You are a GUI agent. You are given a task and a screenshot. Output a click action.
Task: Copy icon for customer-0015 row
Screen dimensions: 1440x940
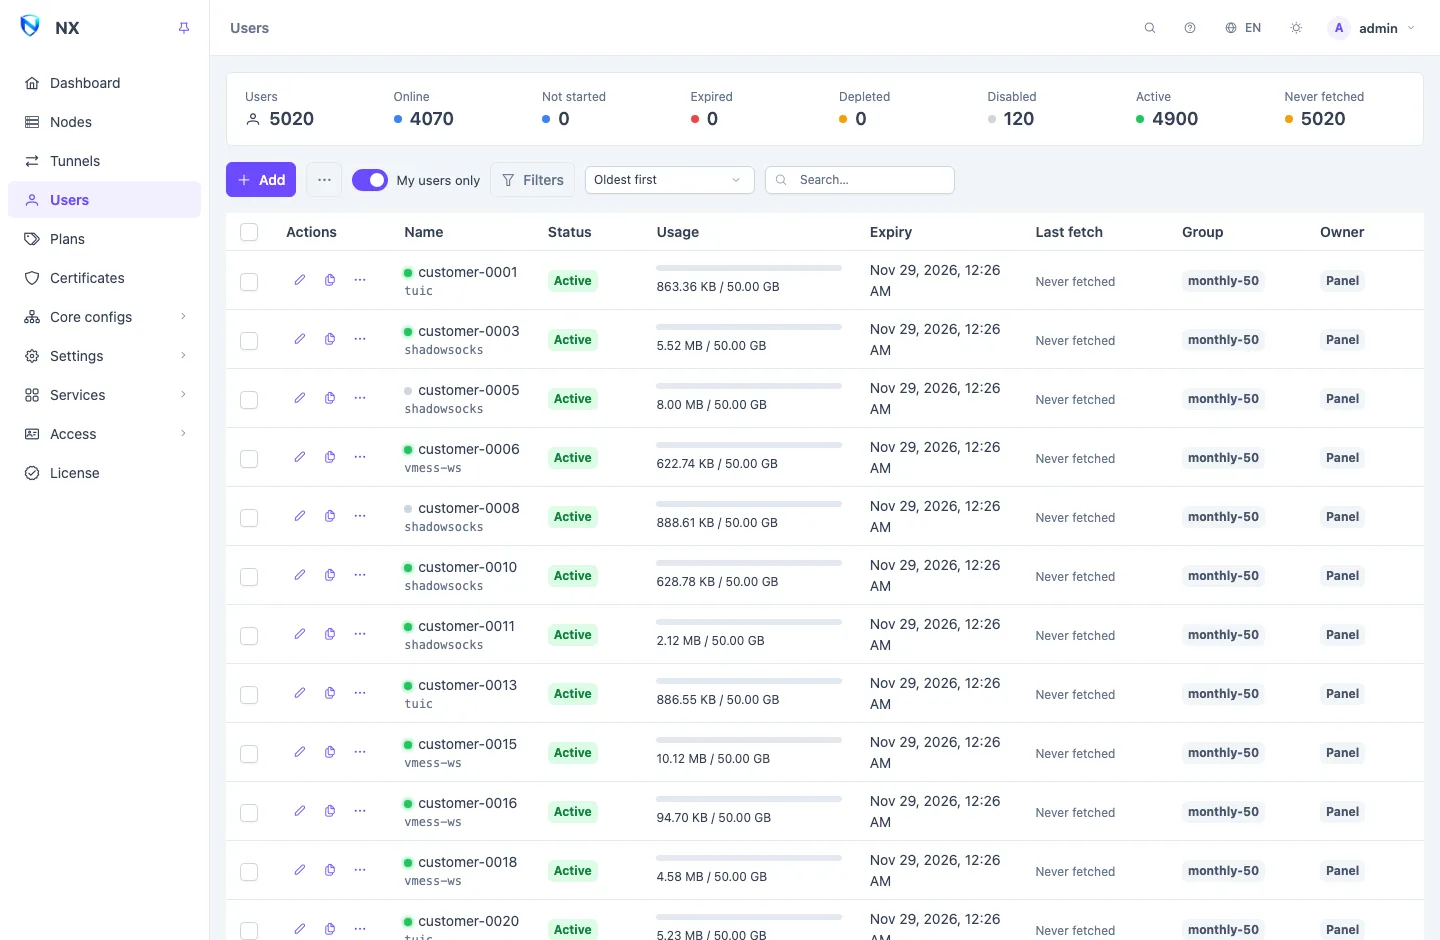pyautogui.click(x=330, y=752)
